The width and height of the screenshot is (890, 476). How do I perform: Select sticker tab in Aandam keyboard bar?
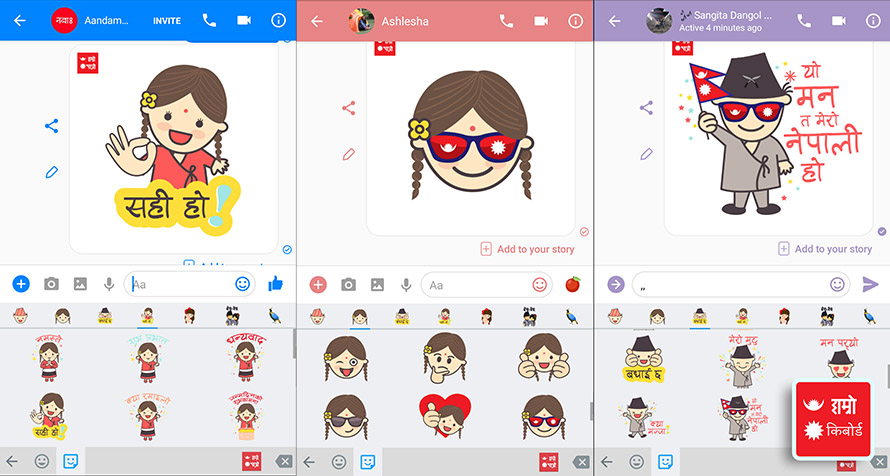(x=71, y=462)
